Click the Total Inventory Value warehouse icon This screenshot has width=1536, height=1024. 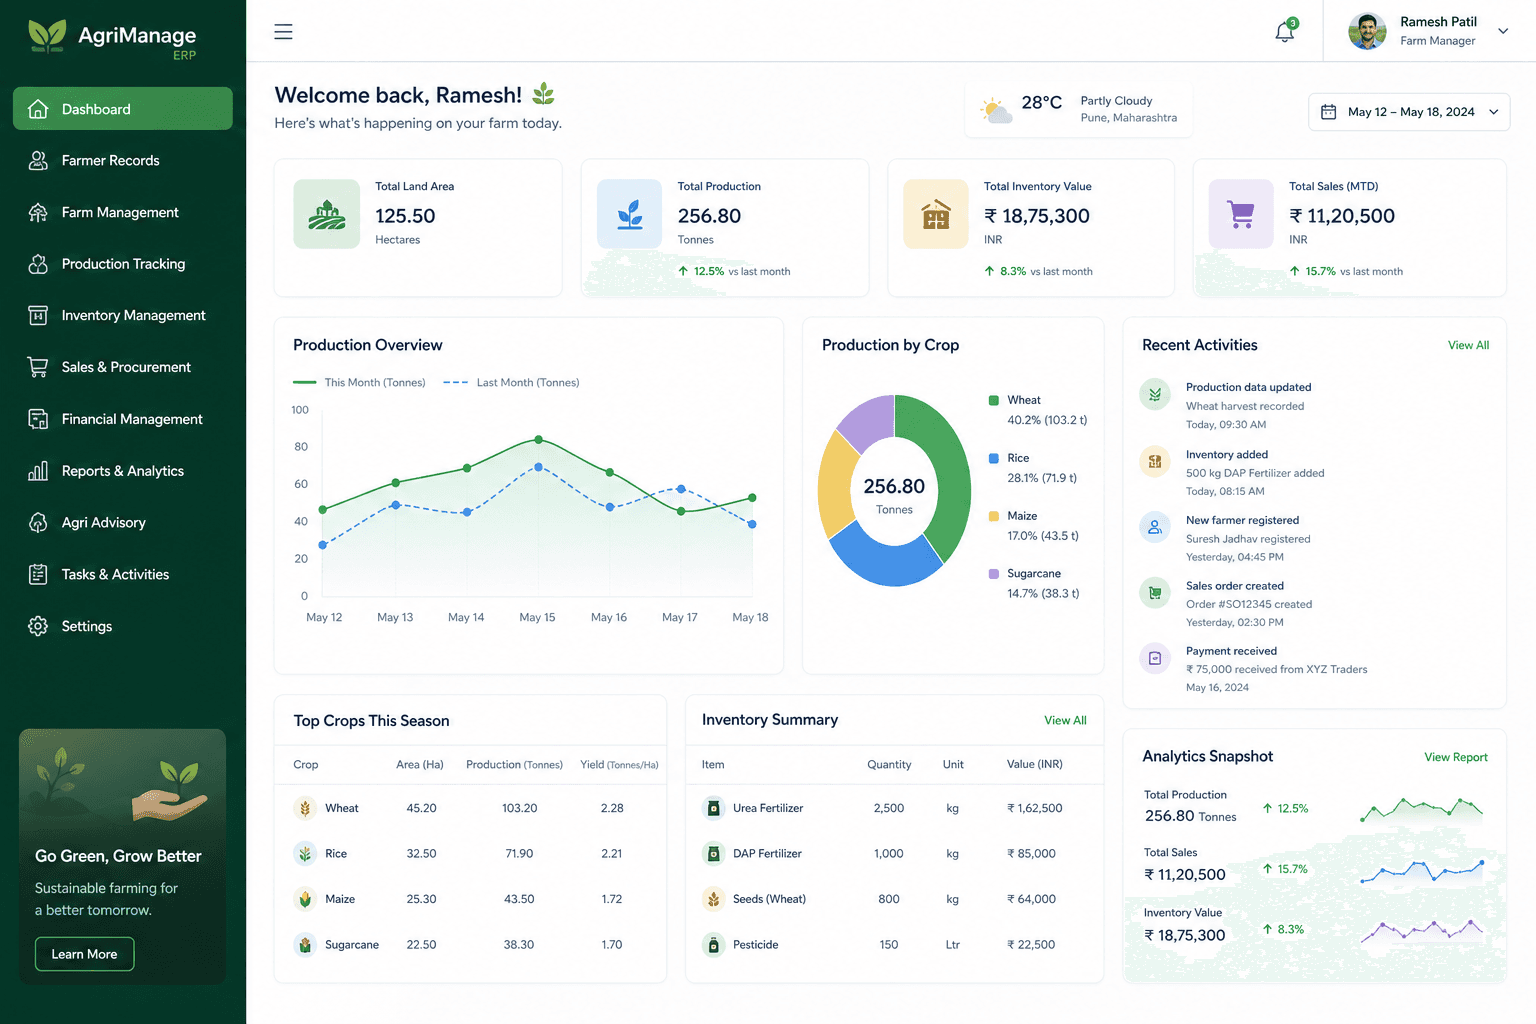[936, 214]
